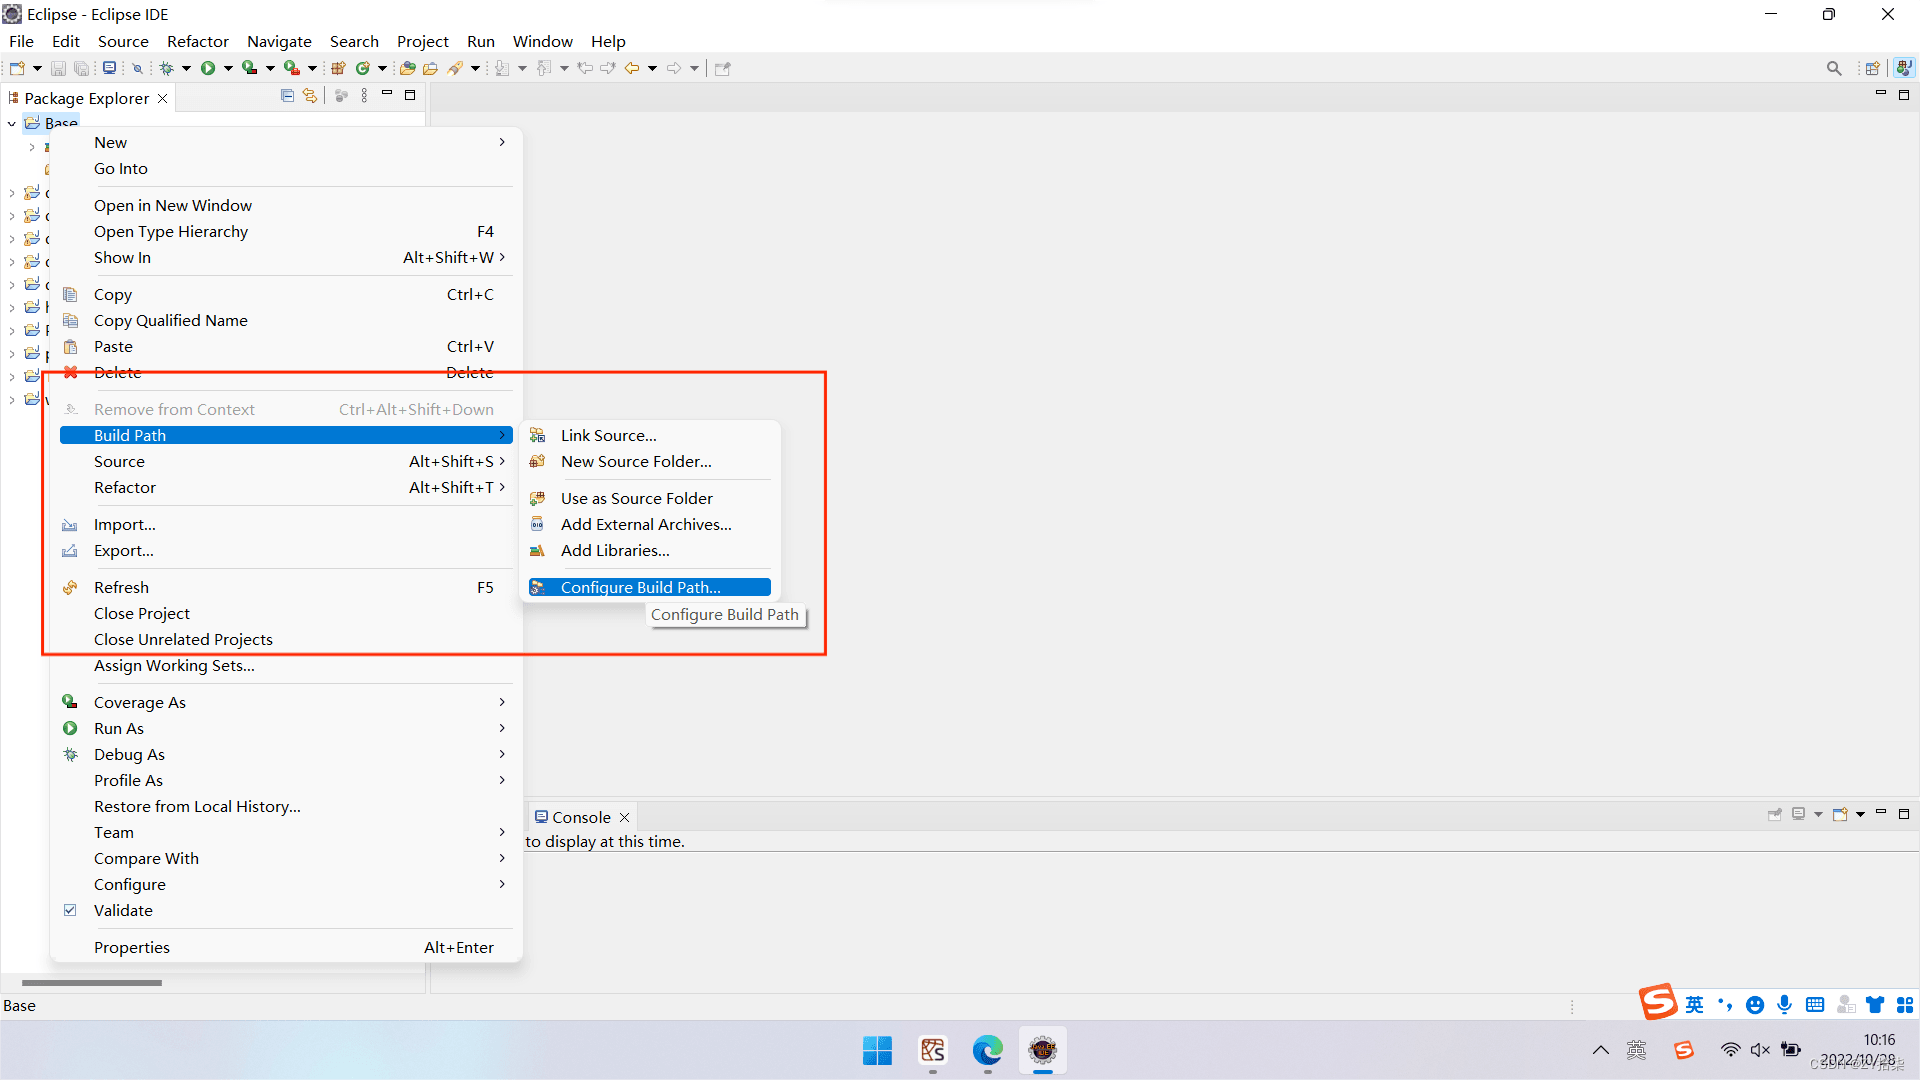
Task: Click the Debug bug toolbar icon
Action: coord(166,68)
